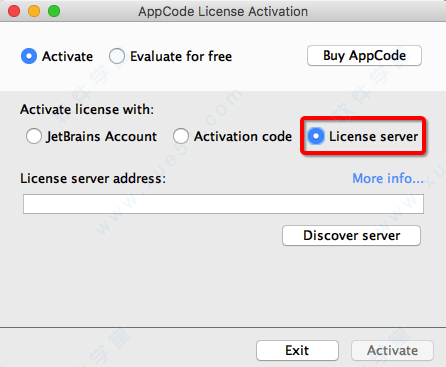Image resolution: width=446 pixels, height=367 pixels.
Task: Minimize the window with yellow button
Action: click(x=34, y=11)
